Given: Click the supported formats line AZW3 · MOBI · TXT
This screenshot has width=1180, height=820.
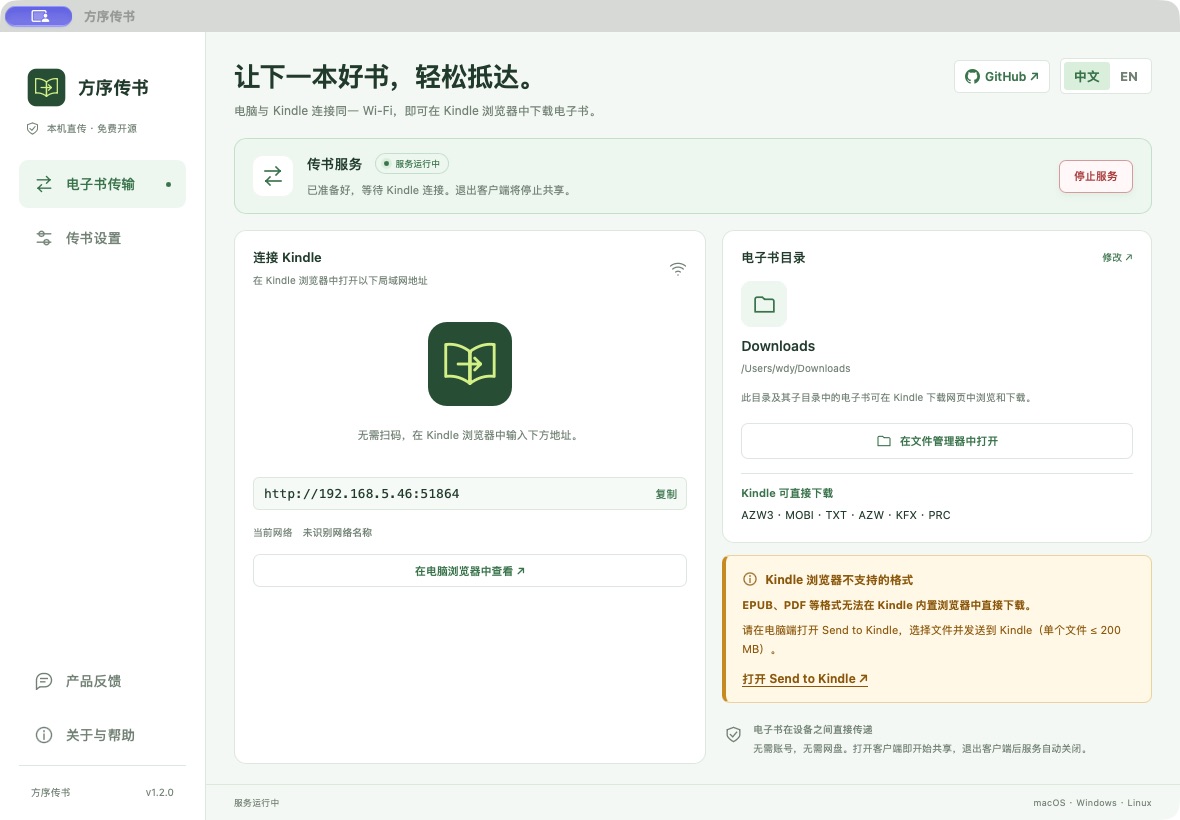Looking at the screenshot, I should point(846,515).
